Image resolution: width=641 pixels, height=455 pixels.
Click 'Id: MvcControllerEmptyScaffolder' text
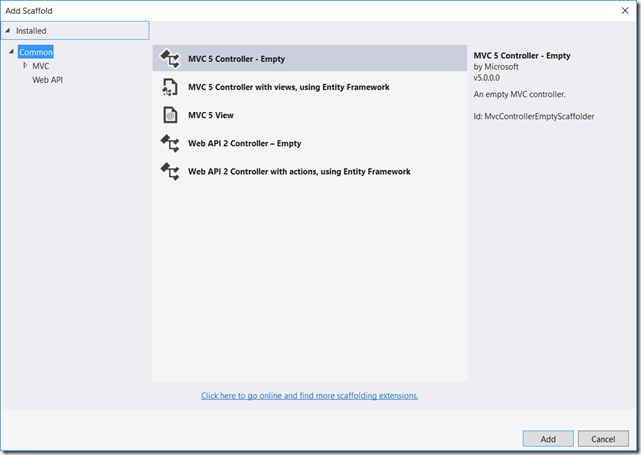[534, 117]
